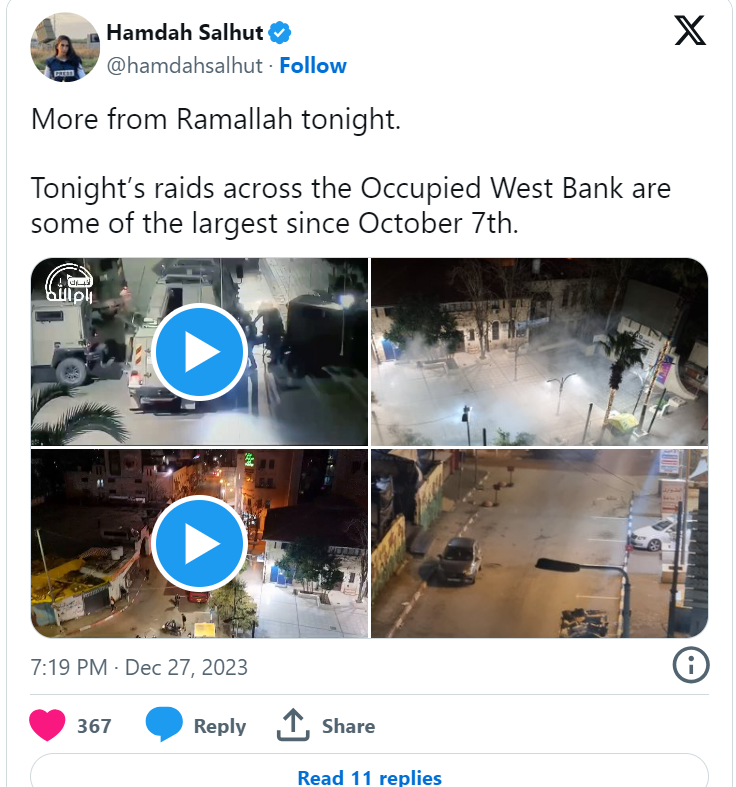Open the smoky plaza photo thumbnail
The image size is (736, 787).
(540, 352)
